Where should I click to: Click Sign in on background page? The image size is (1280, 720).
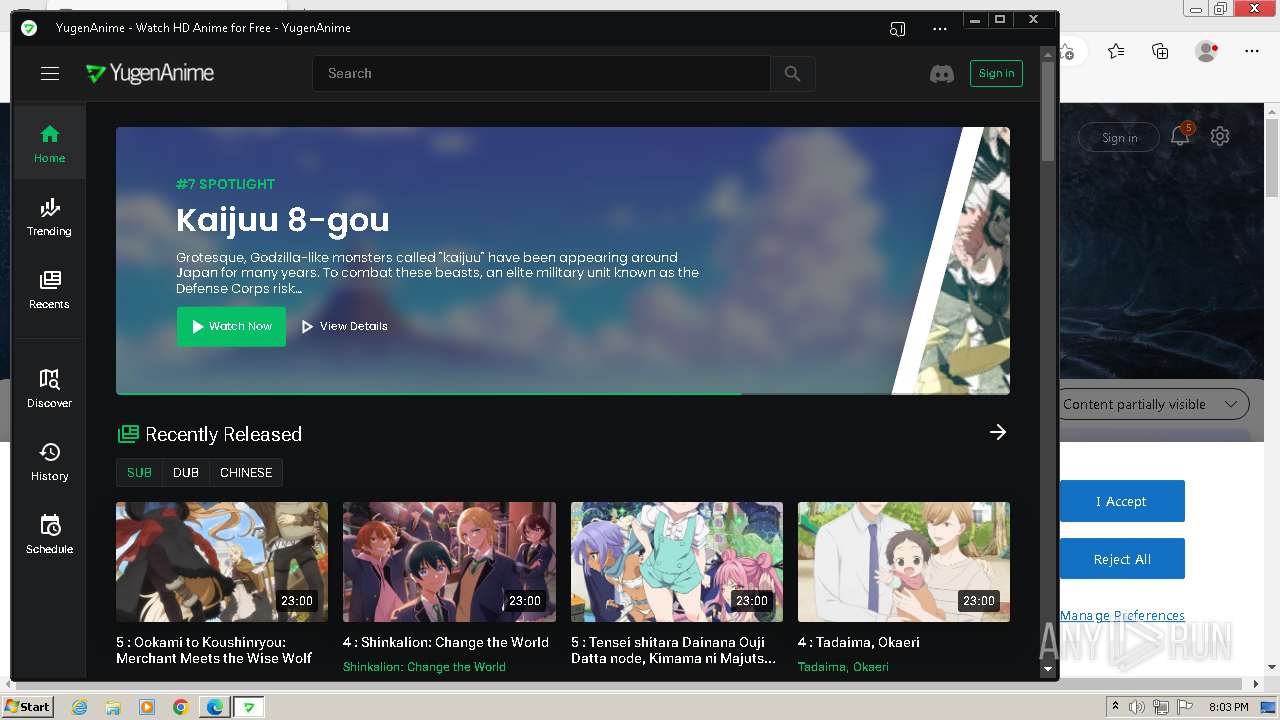click(1119, 138)
